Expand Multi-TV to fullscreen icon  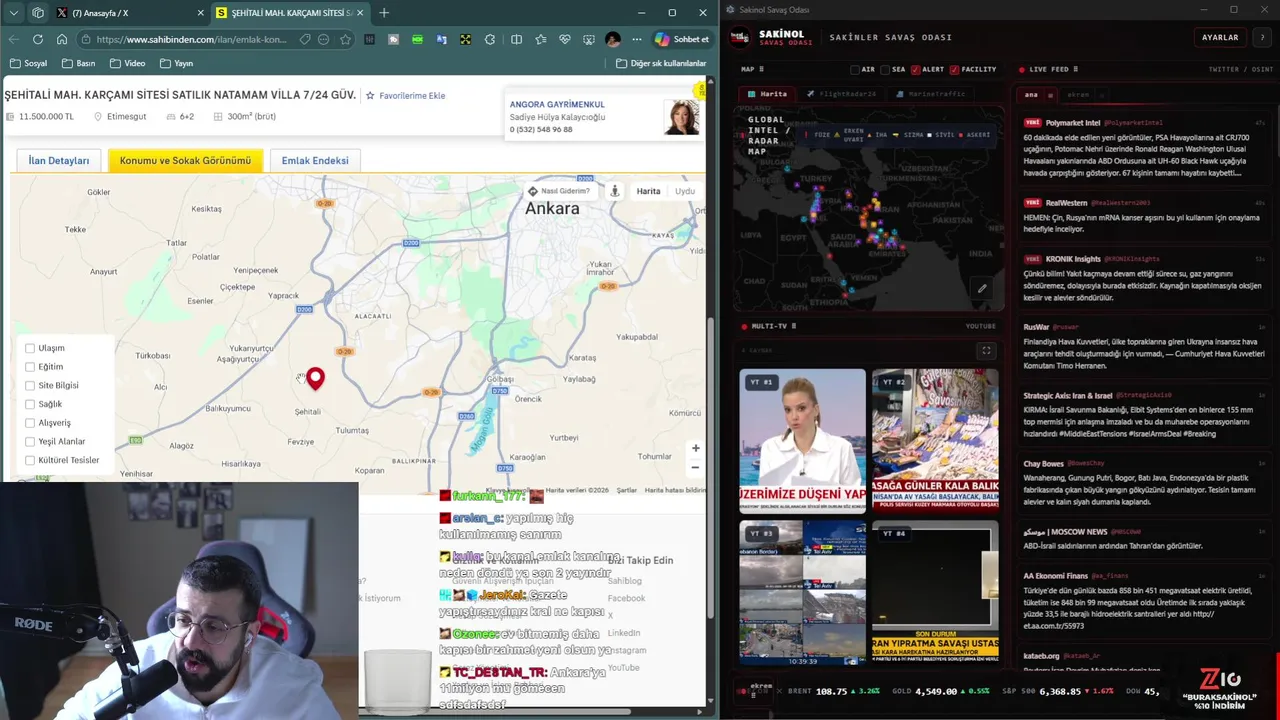point(986,351)
